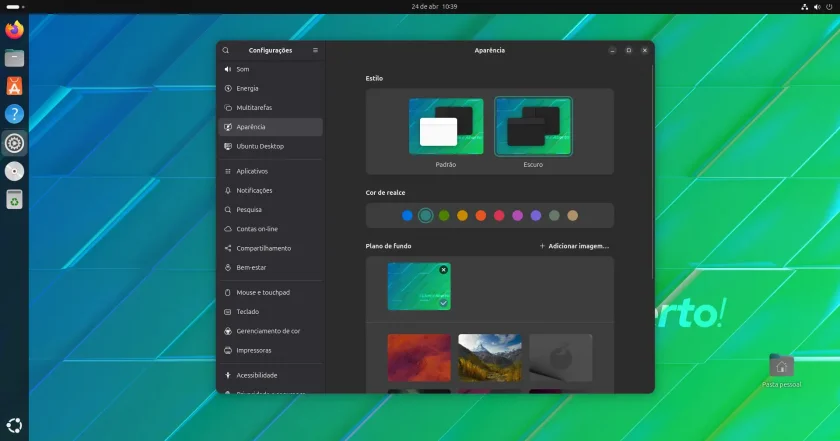Viewport: 840px width, 441px height.
Task: Click the Notificações bell icon
Action: click(x=228, y=191)
